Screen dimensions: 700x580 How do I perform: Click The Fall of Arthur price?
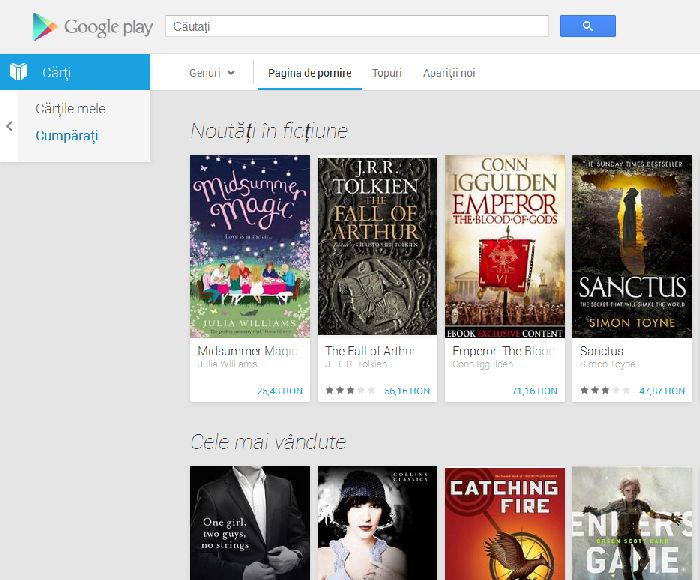click(407, 391)
